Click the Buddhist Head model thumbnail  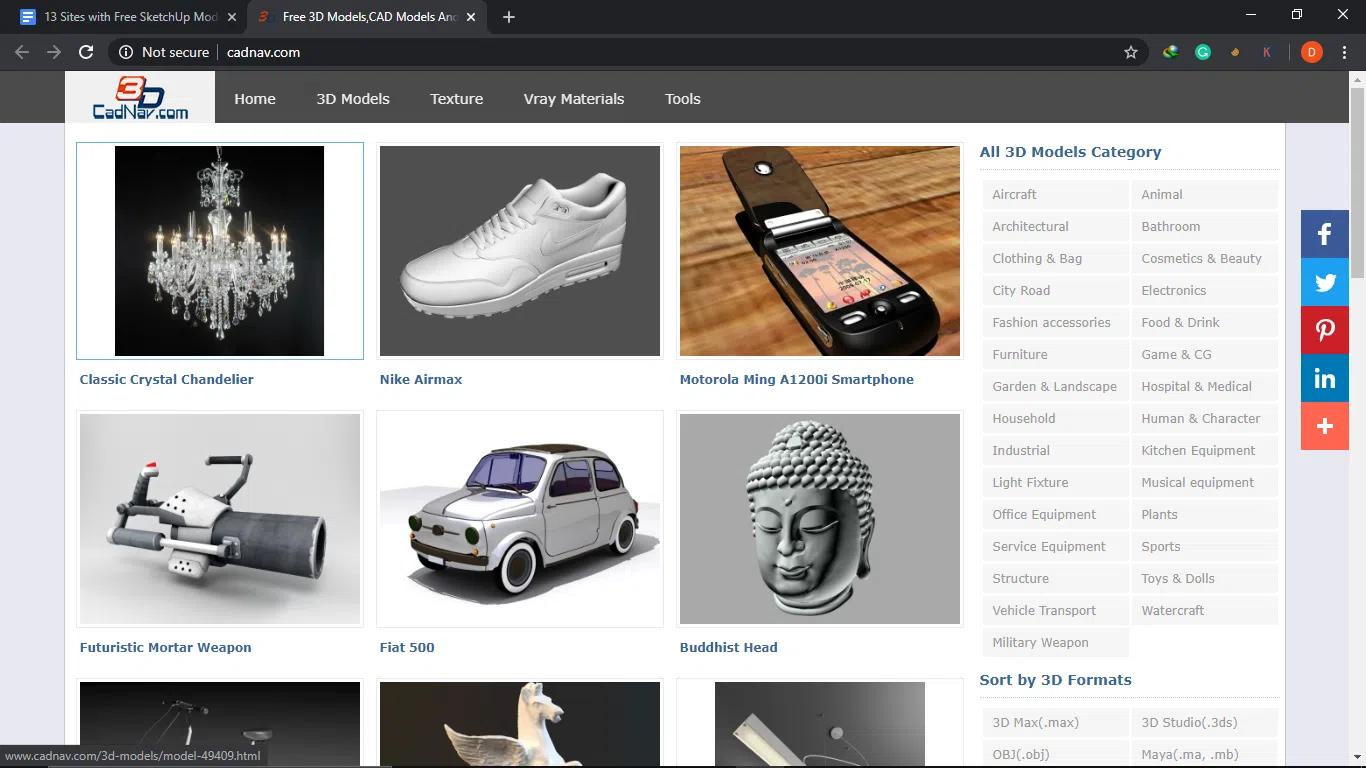pyautogui.click(x=819, y=518)
